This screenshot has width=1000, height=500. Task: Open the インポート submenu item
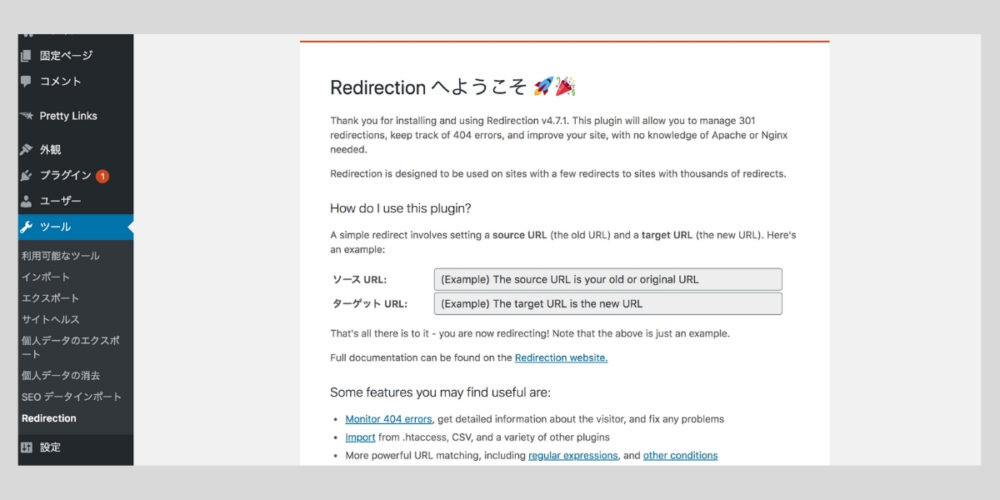[x=46, y=277]
